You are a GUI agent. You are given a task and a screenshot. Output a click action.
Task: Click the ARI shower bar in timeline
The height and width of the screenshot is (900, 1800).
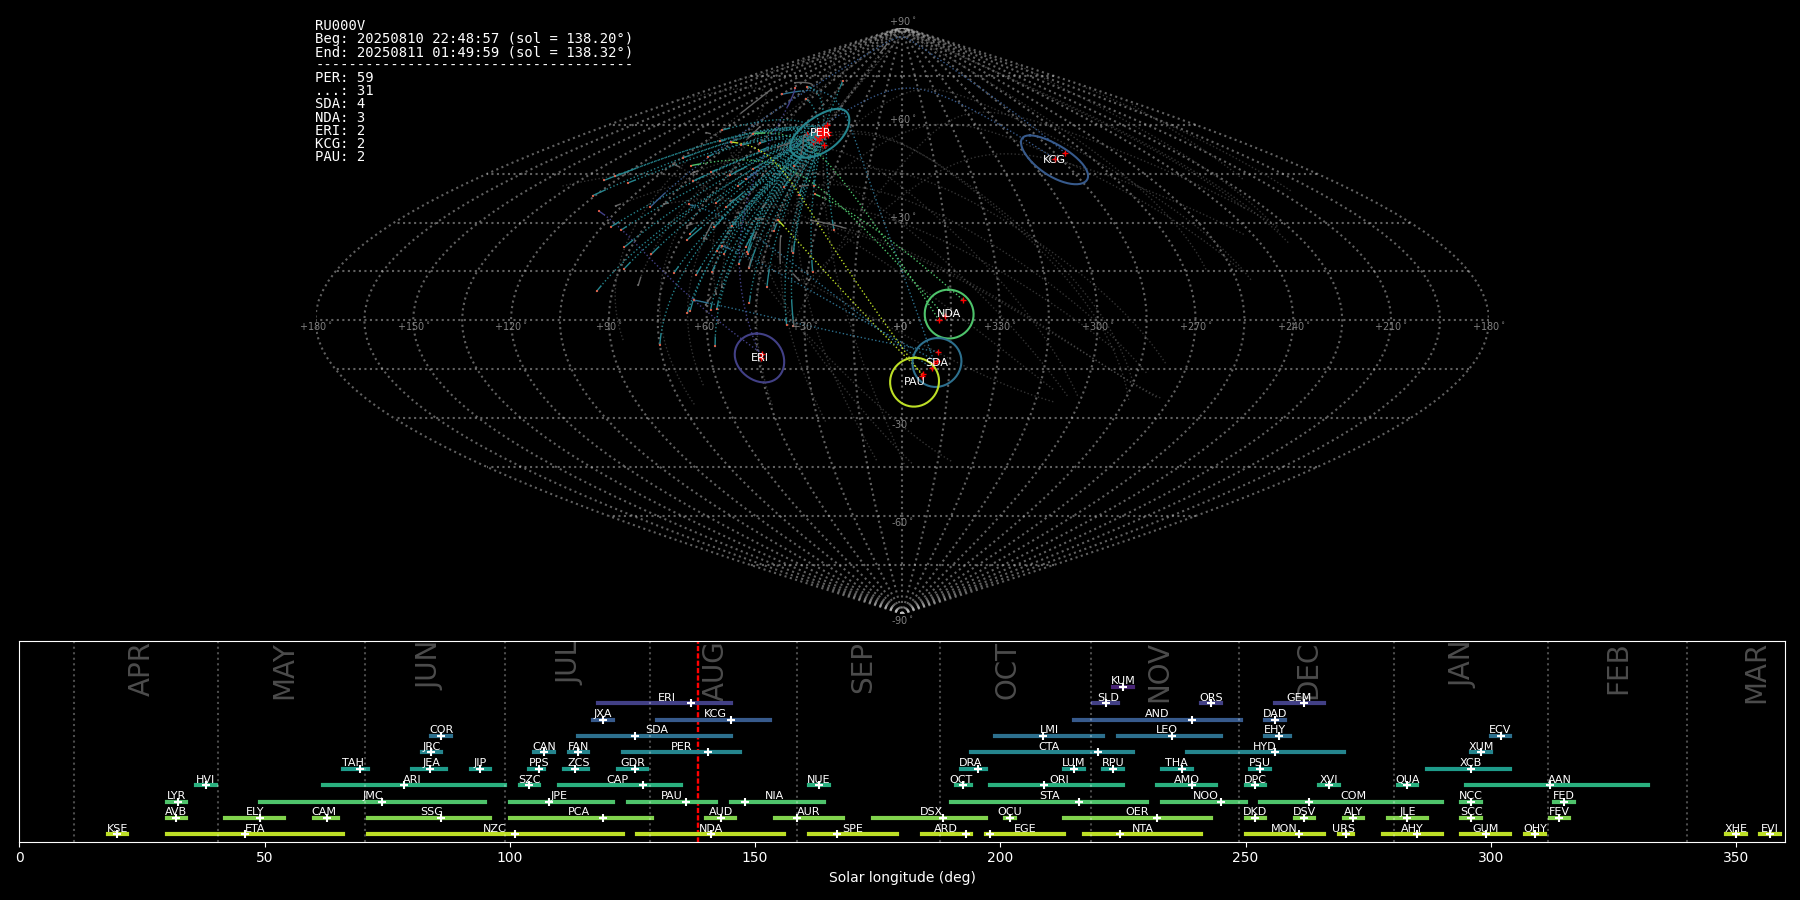(414, 785)
